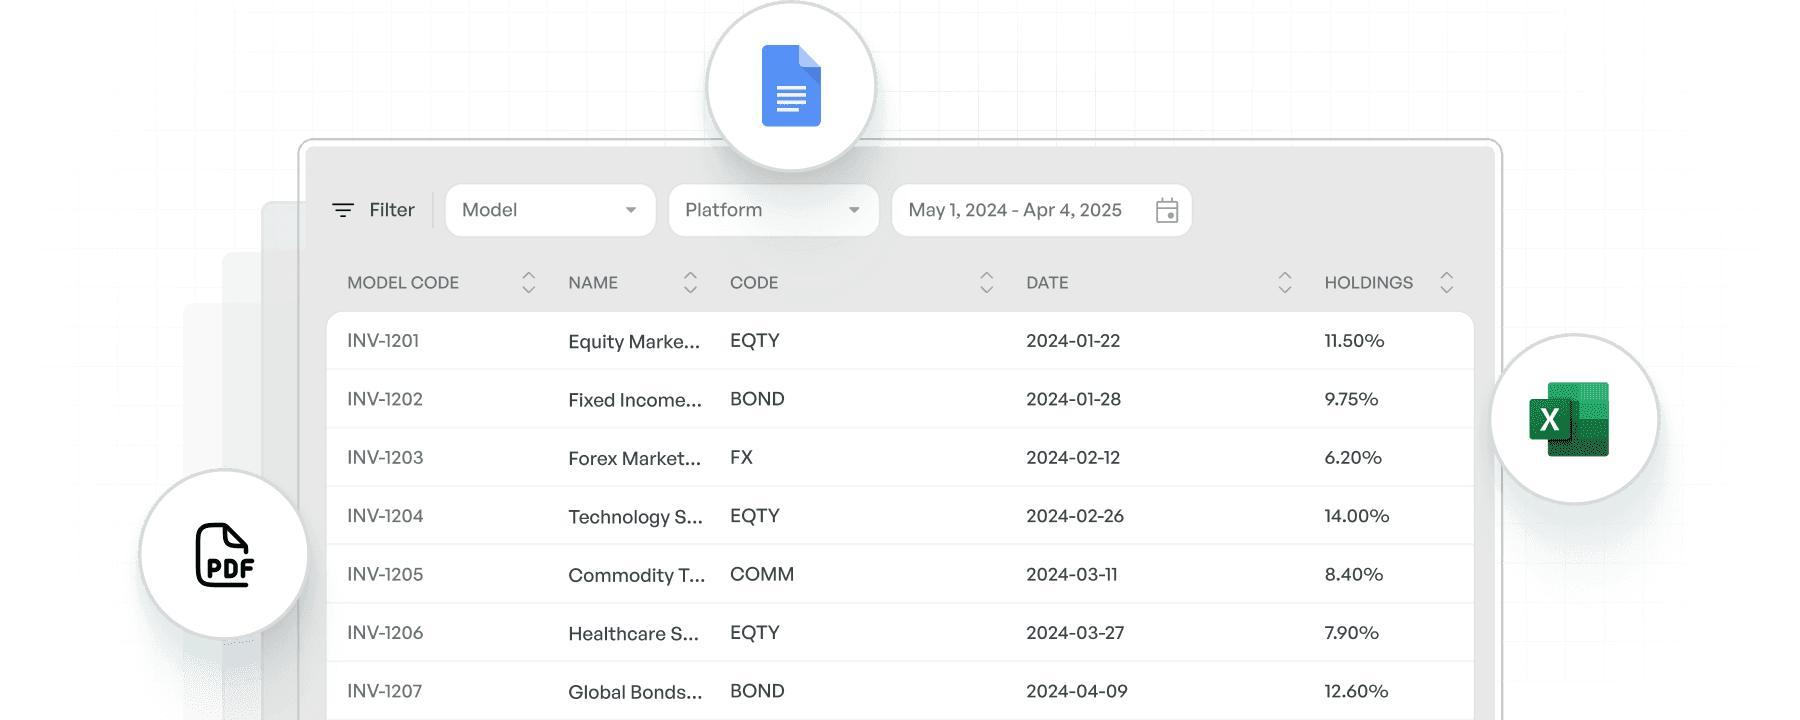This screenshot has width=1800, height=720.
Task: Click the Google Docs export icon
Action: [x=791, y=86]
